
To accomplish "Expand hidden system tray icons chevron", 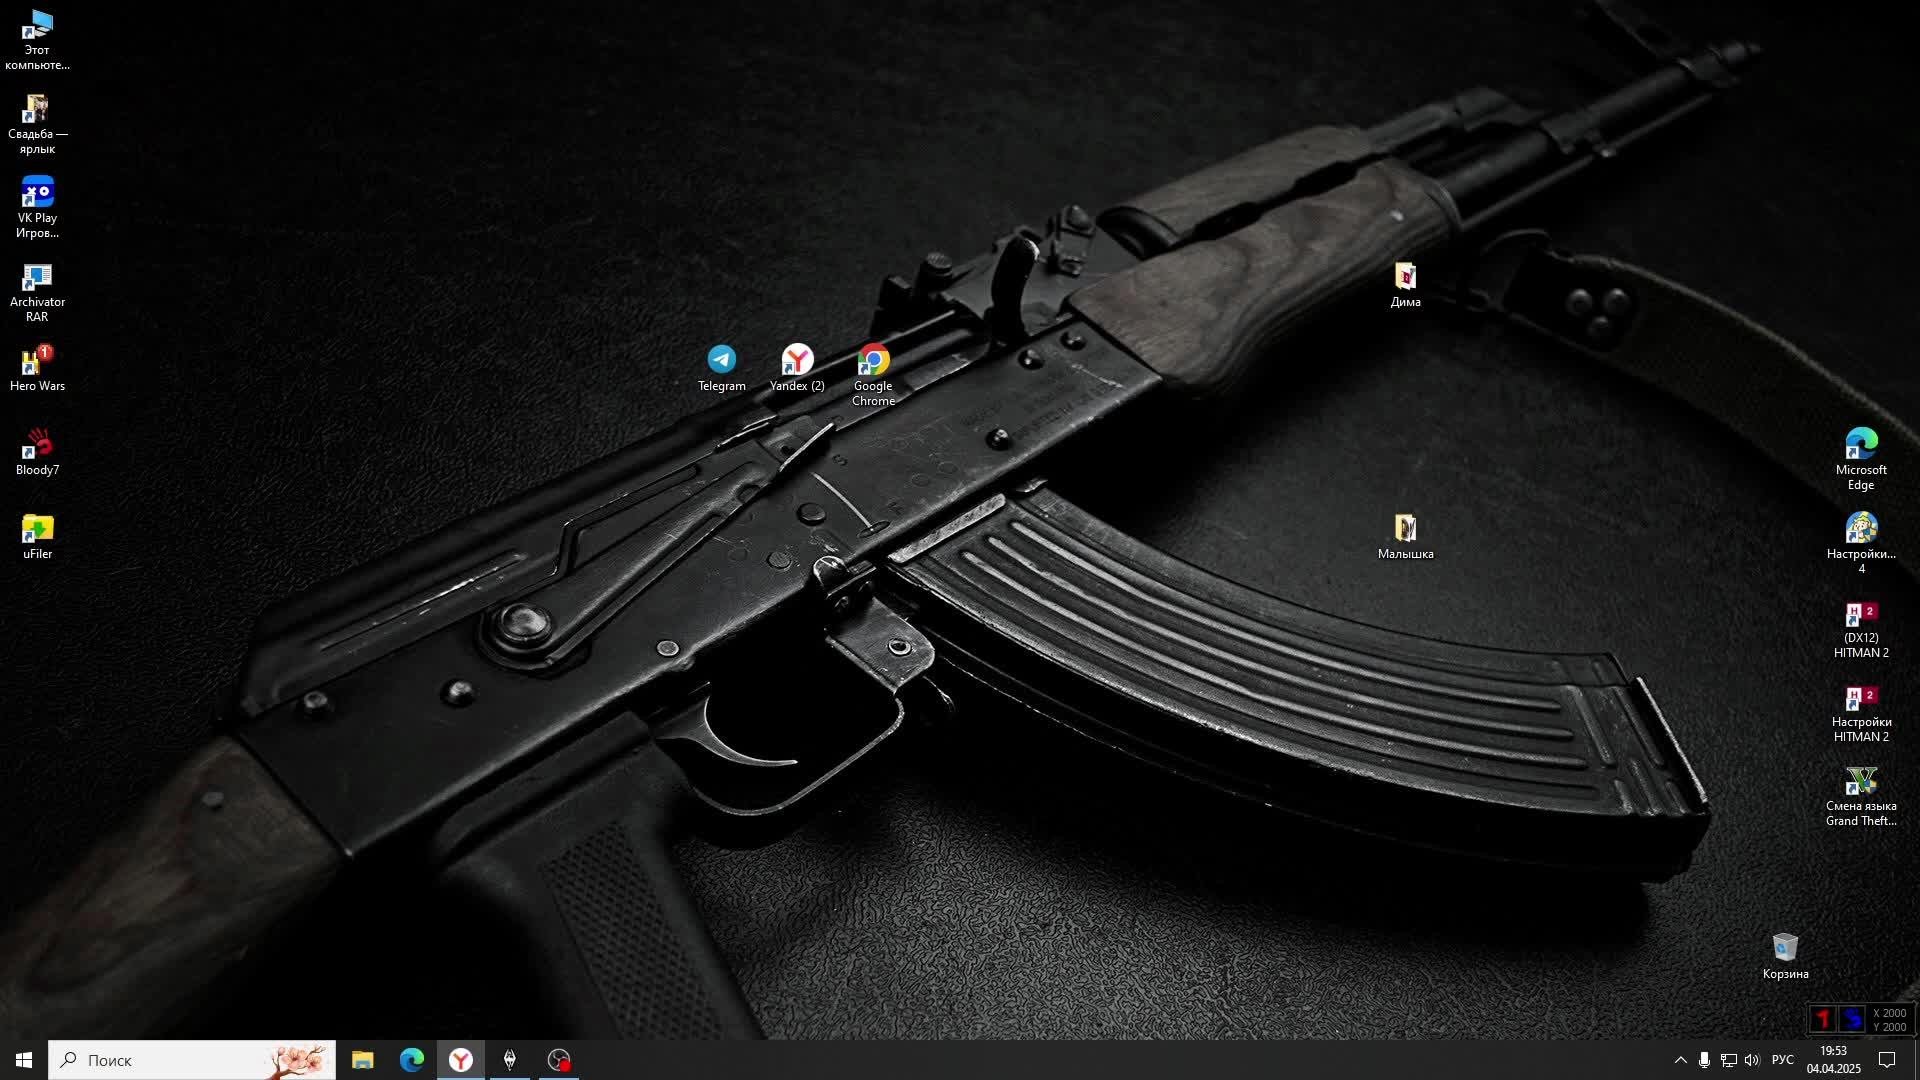I will tap(1680, 1060).
